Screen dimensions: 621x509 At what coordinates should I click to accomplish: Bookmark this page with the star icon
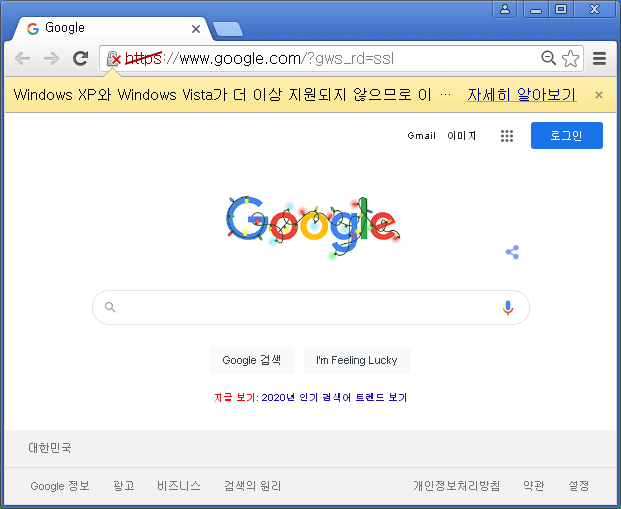click(x=570, y=58)
